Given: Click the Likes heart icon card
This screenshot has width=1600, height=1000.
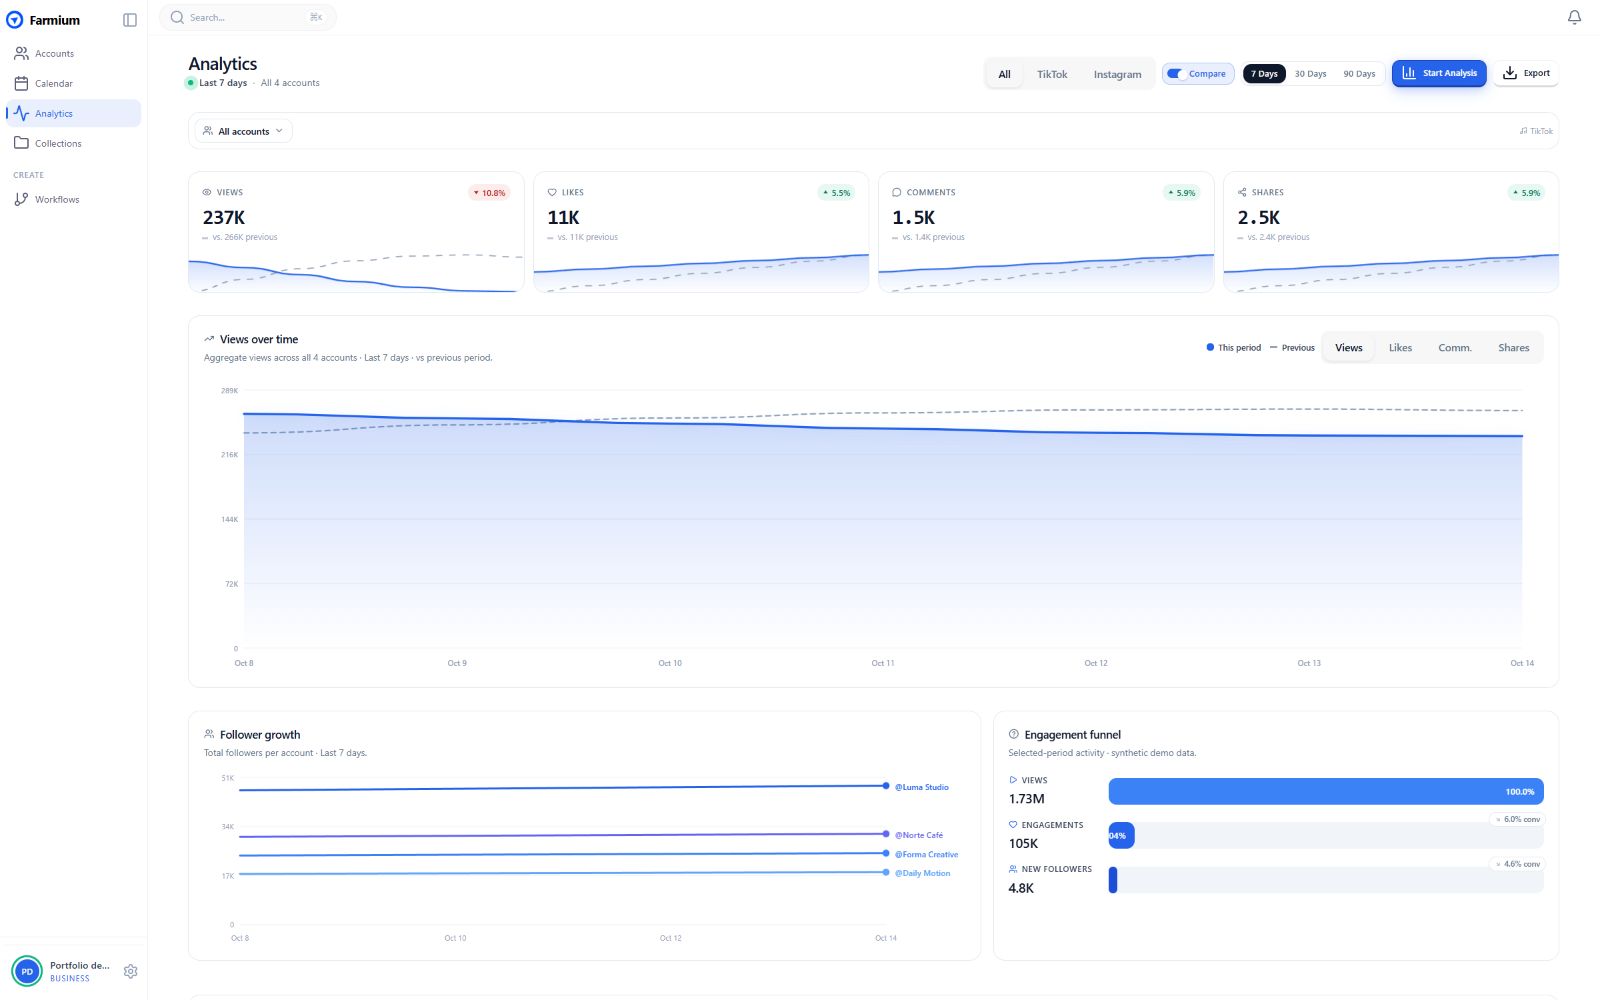Looking at the screenshot, I should click(552, 192).
